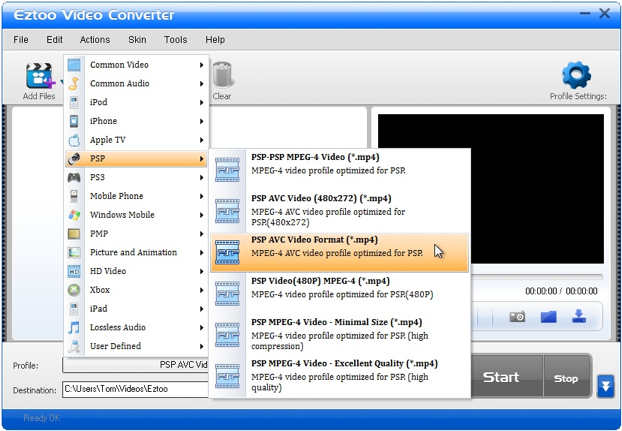The height and width of the screenshot is (431, 622).
Task: Click the Stop button
Action: 568,377
